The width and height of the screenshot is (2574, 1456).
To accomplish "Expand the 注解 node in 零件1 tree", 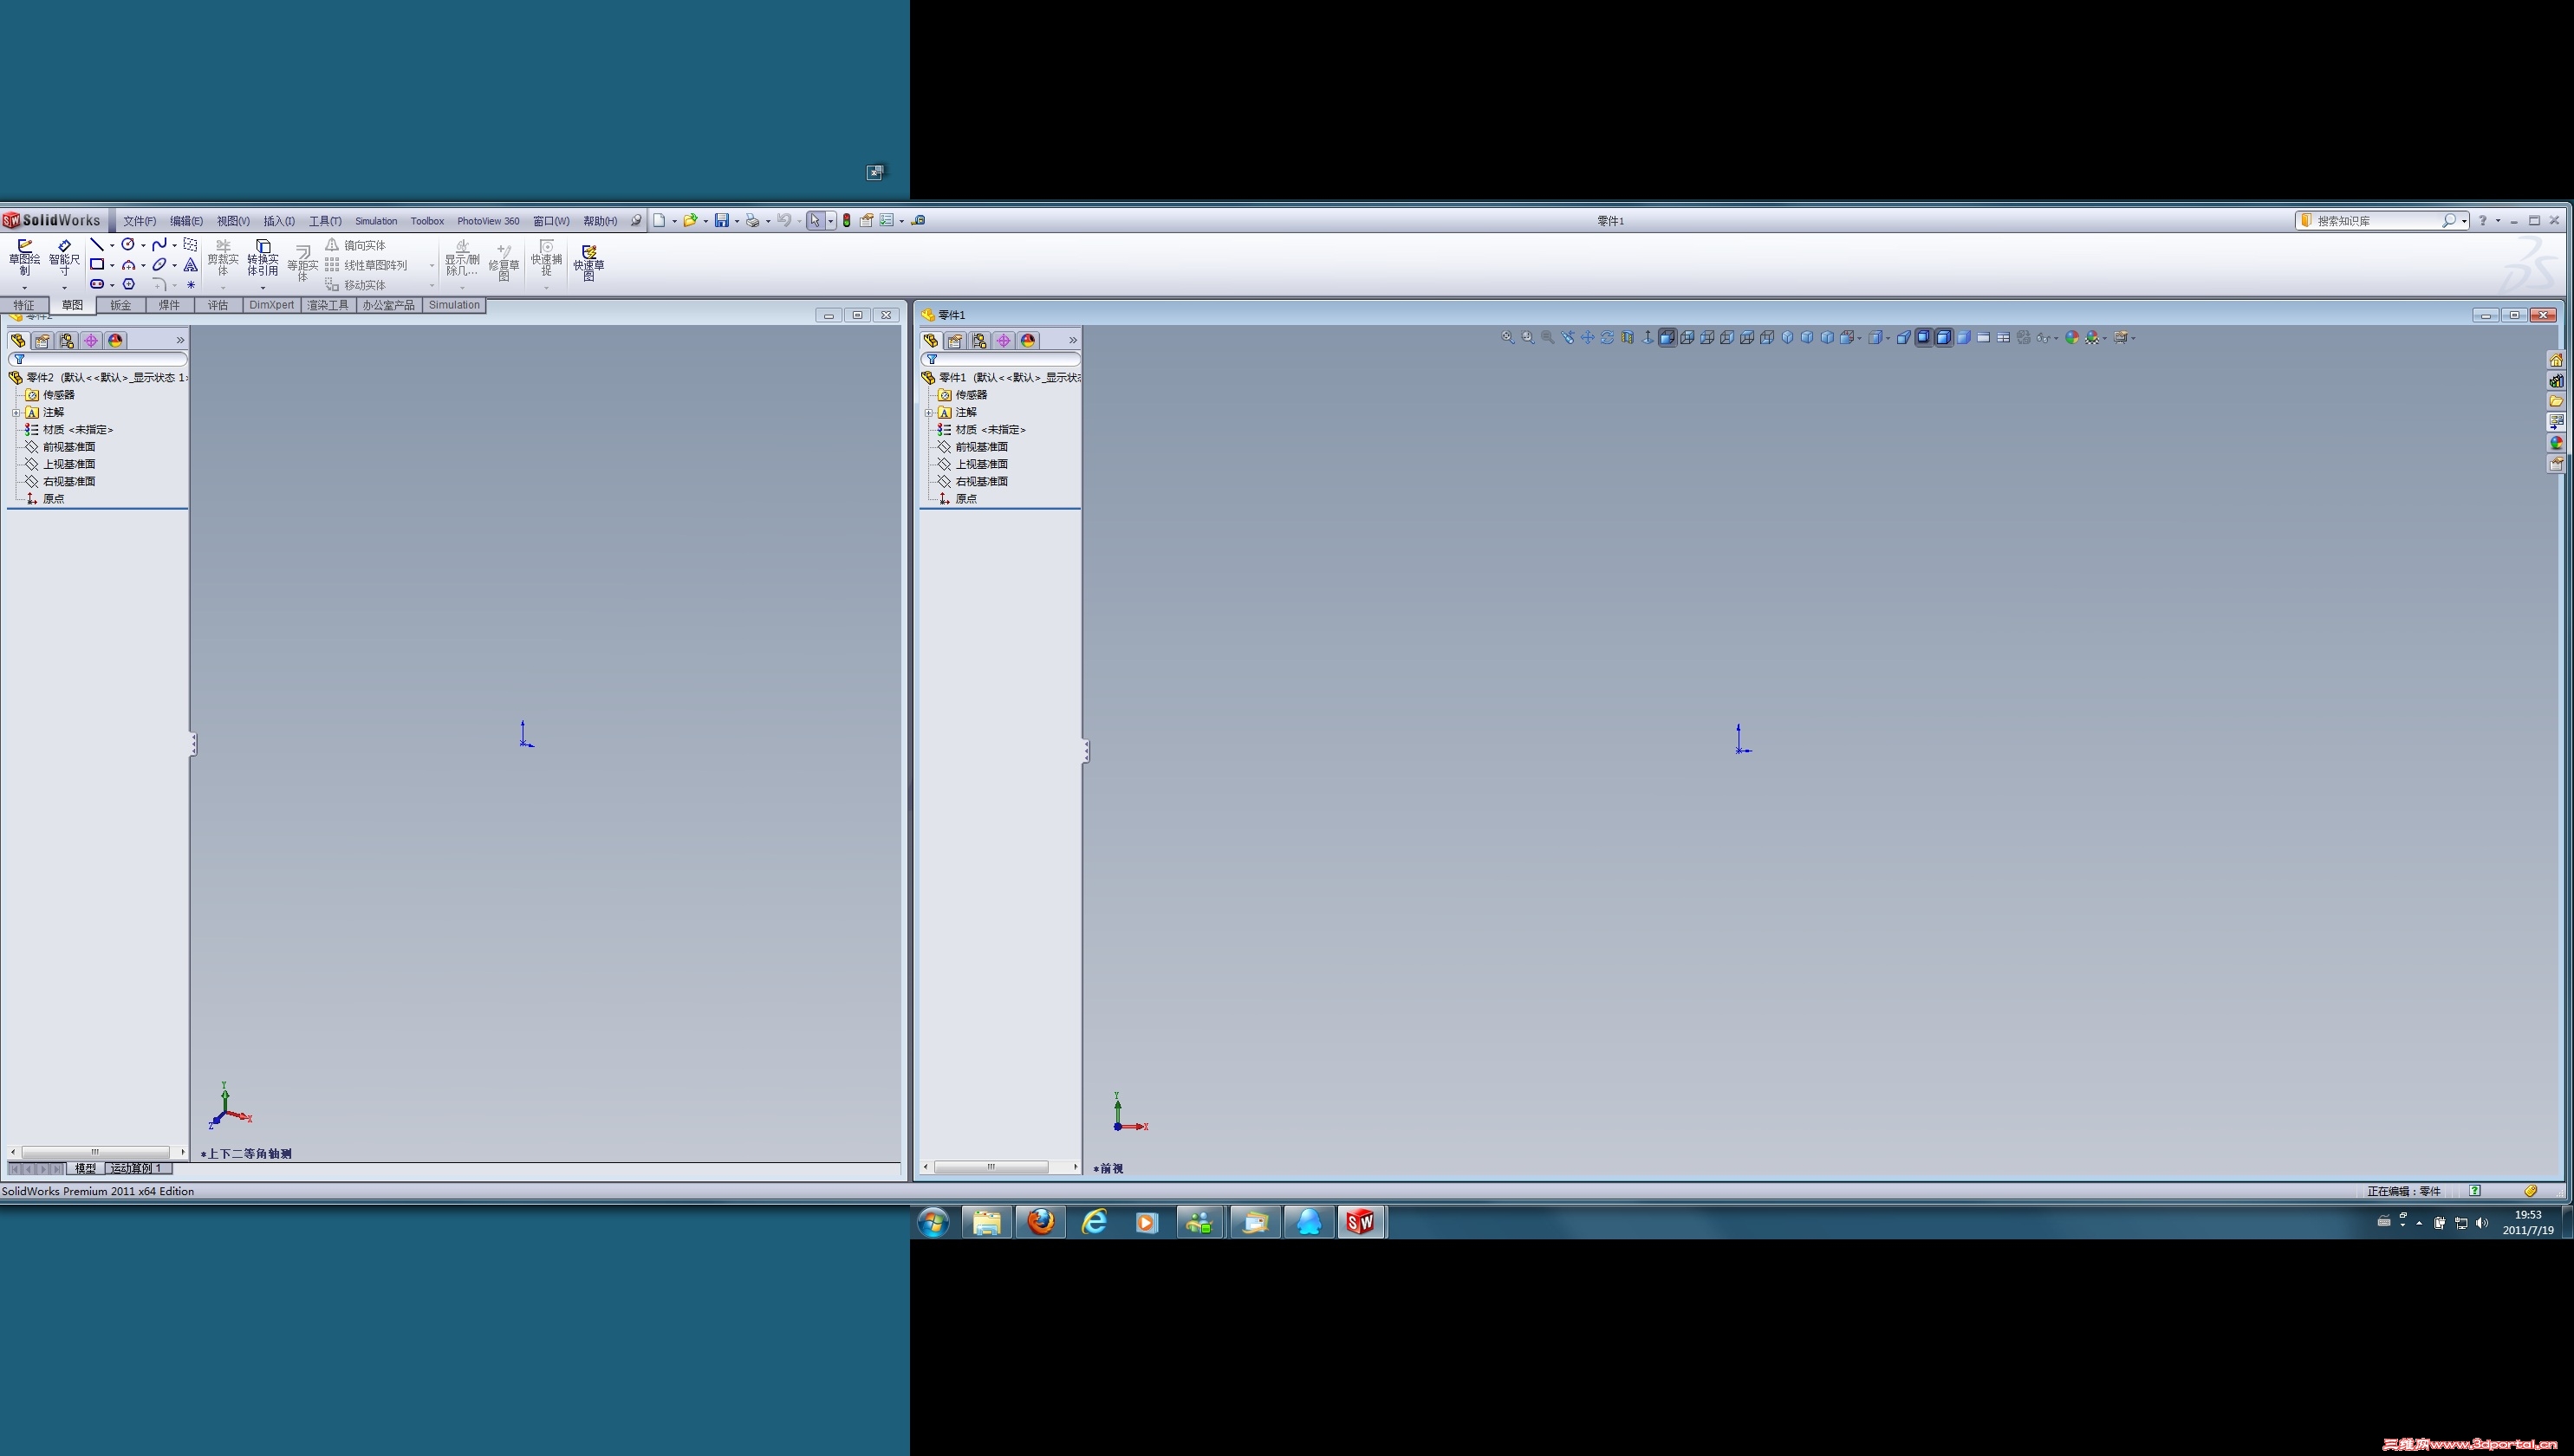I will [x=929, y=413].
